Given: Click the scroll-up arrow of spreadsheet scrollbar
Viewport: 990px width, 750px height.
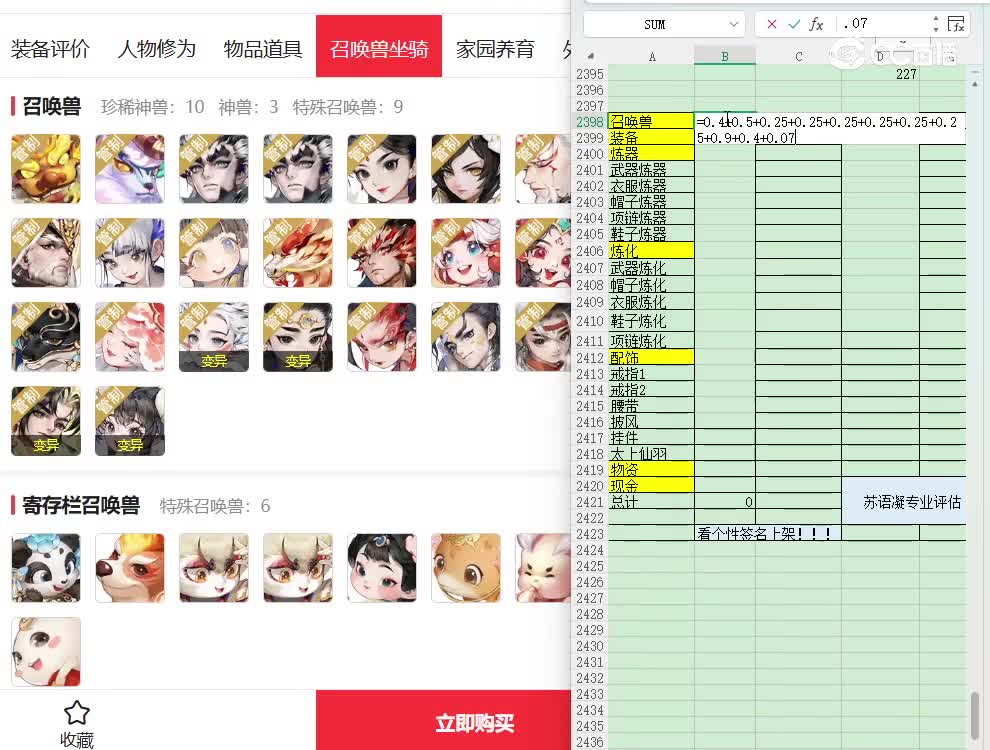Looking at the screenshot, I should click(x=975, y=83).
